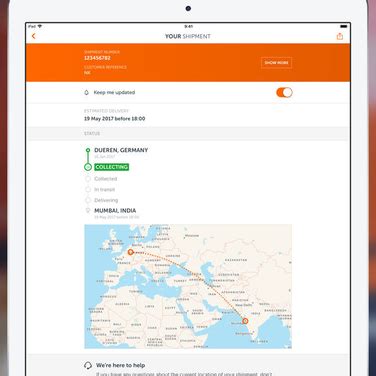Click the headset icon beside We're here to help
The width and height of the screenshot is (376, 376).
pyautogui.click(x=88, y=365)
